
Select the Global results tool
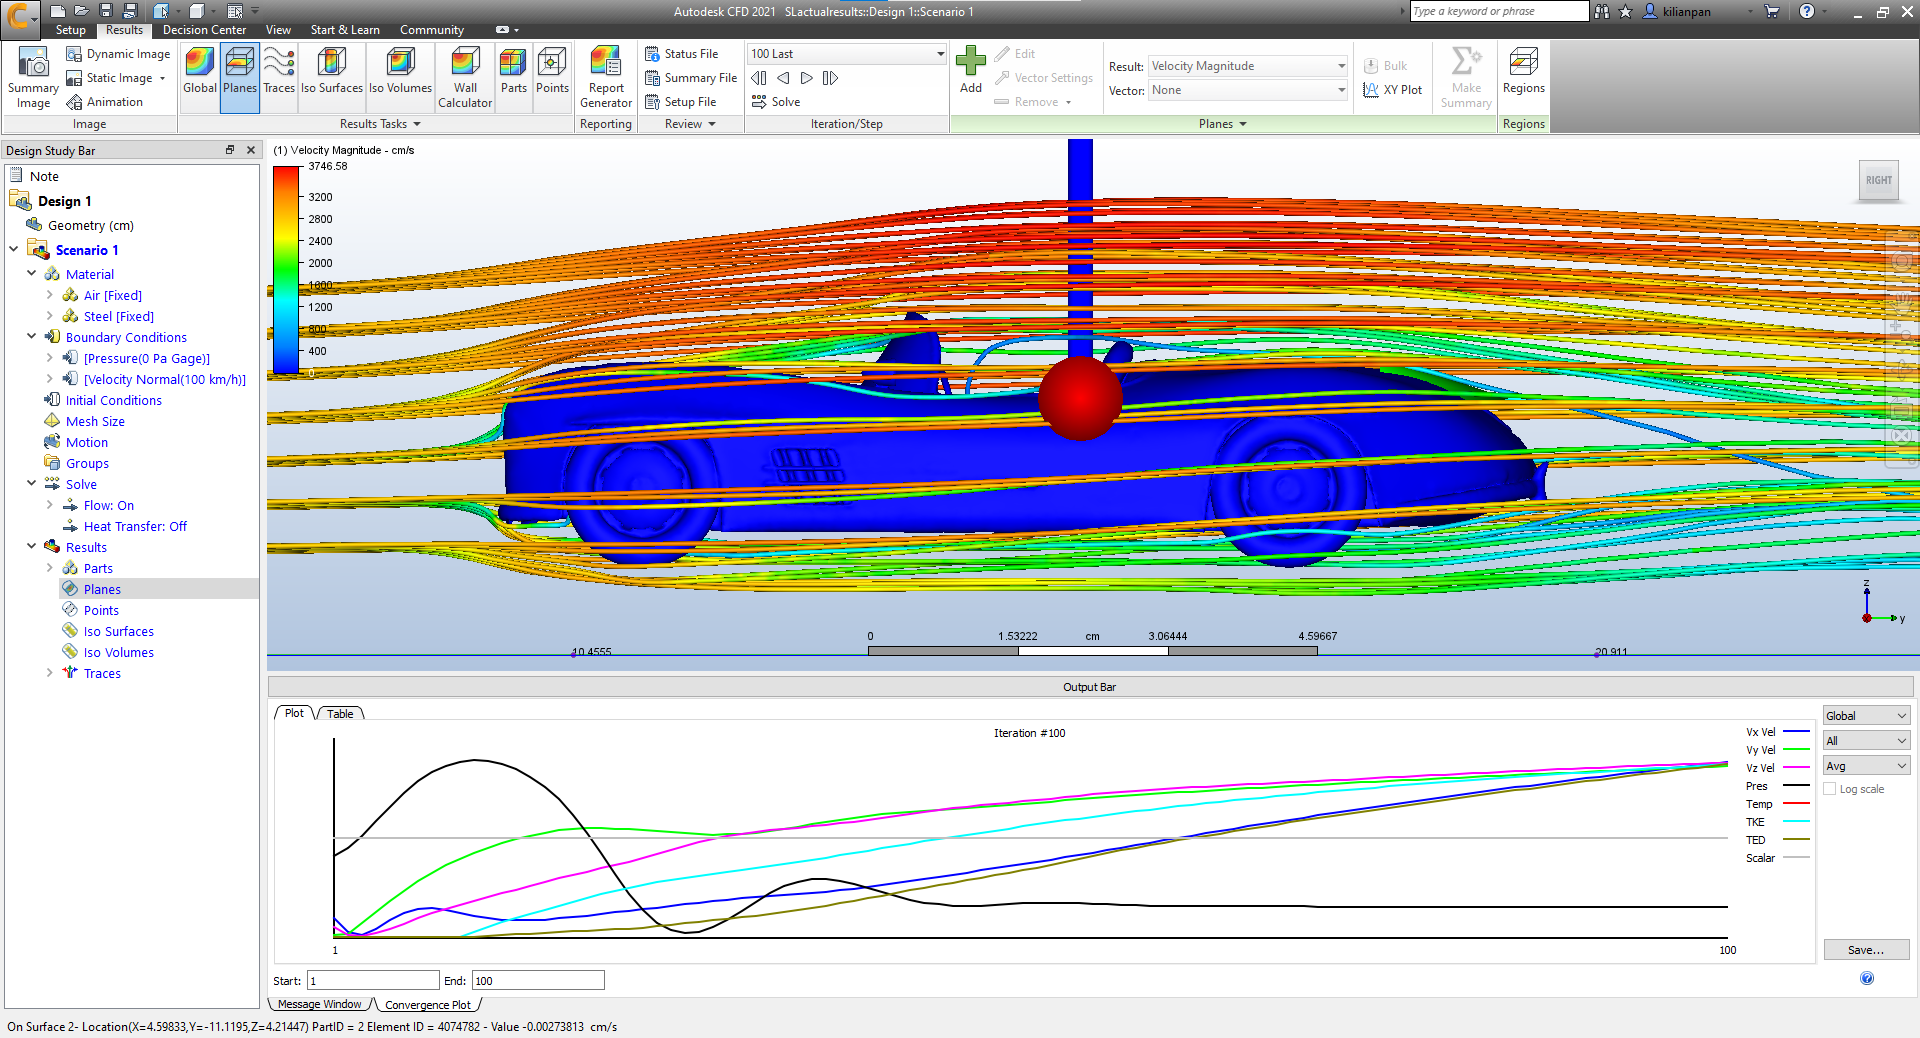click(200, 71)
